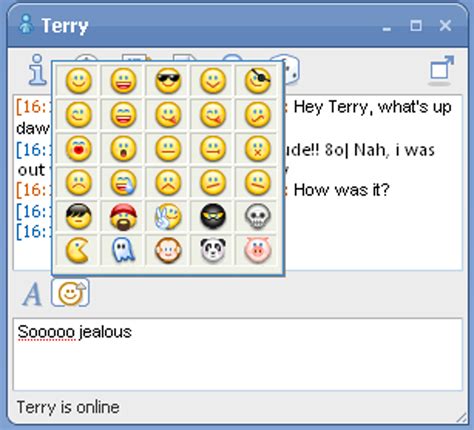
Task: Choose the red cap bearded emoticon
Action: point(123,217)
